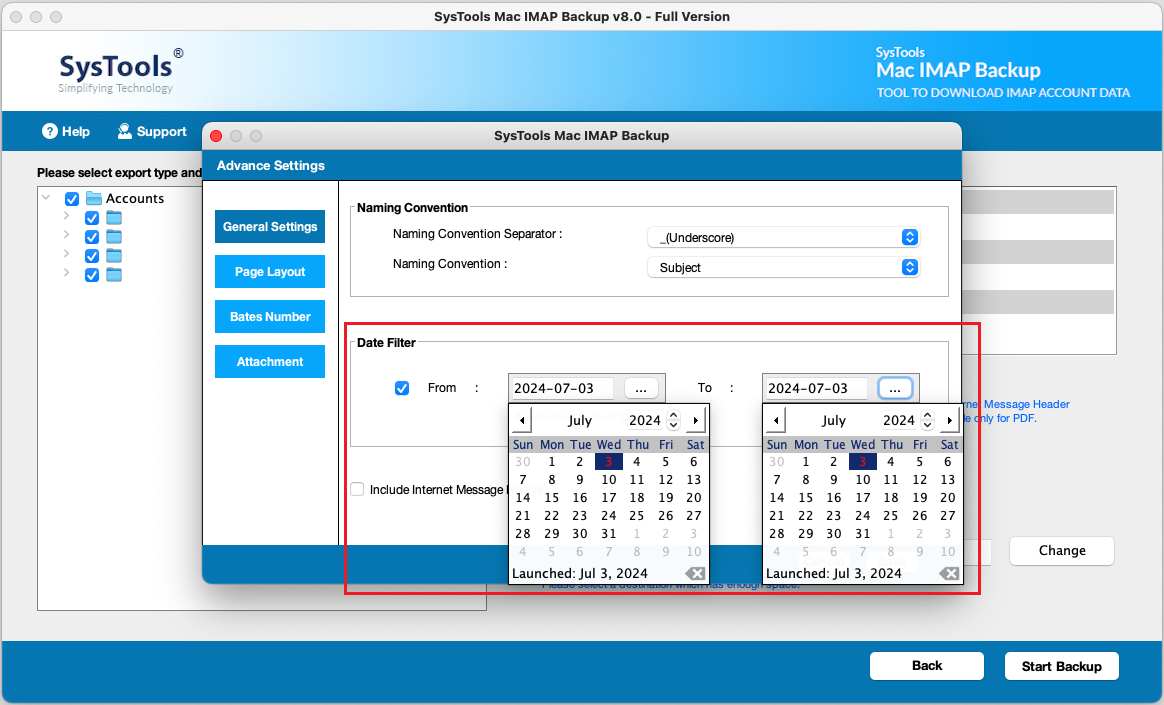This screenshot has height=705, width=1164.
Task: Go to previous month in To calendar
Action: pos(776,420)
